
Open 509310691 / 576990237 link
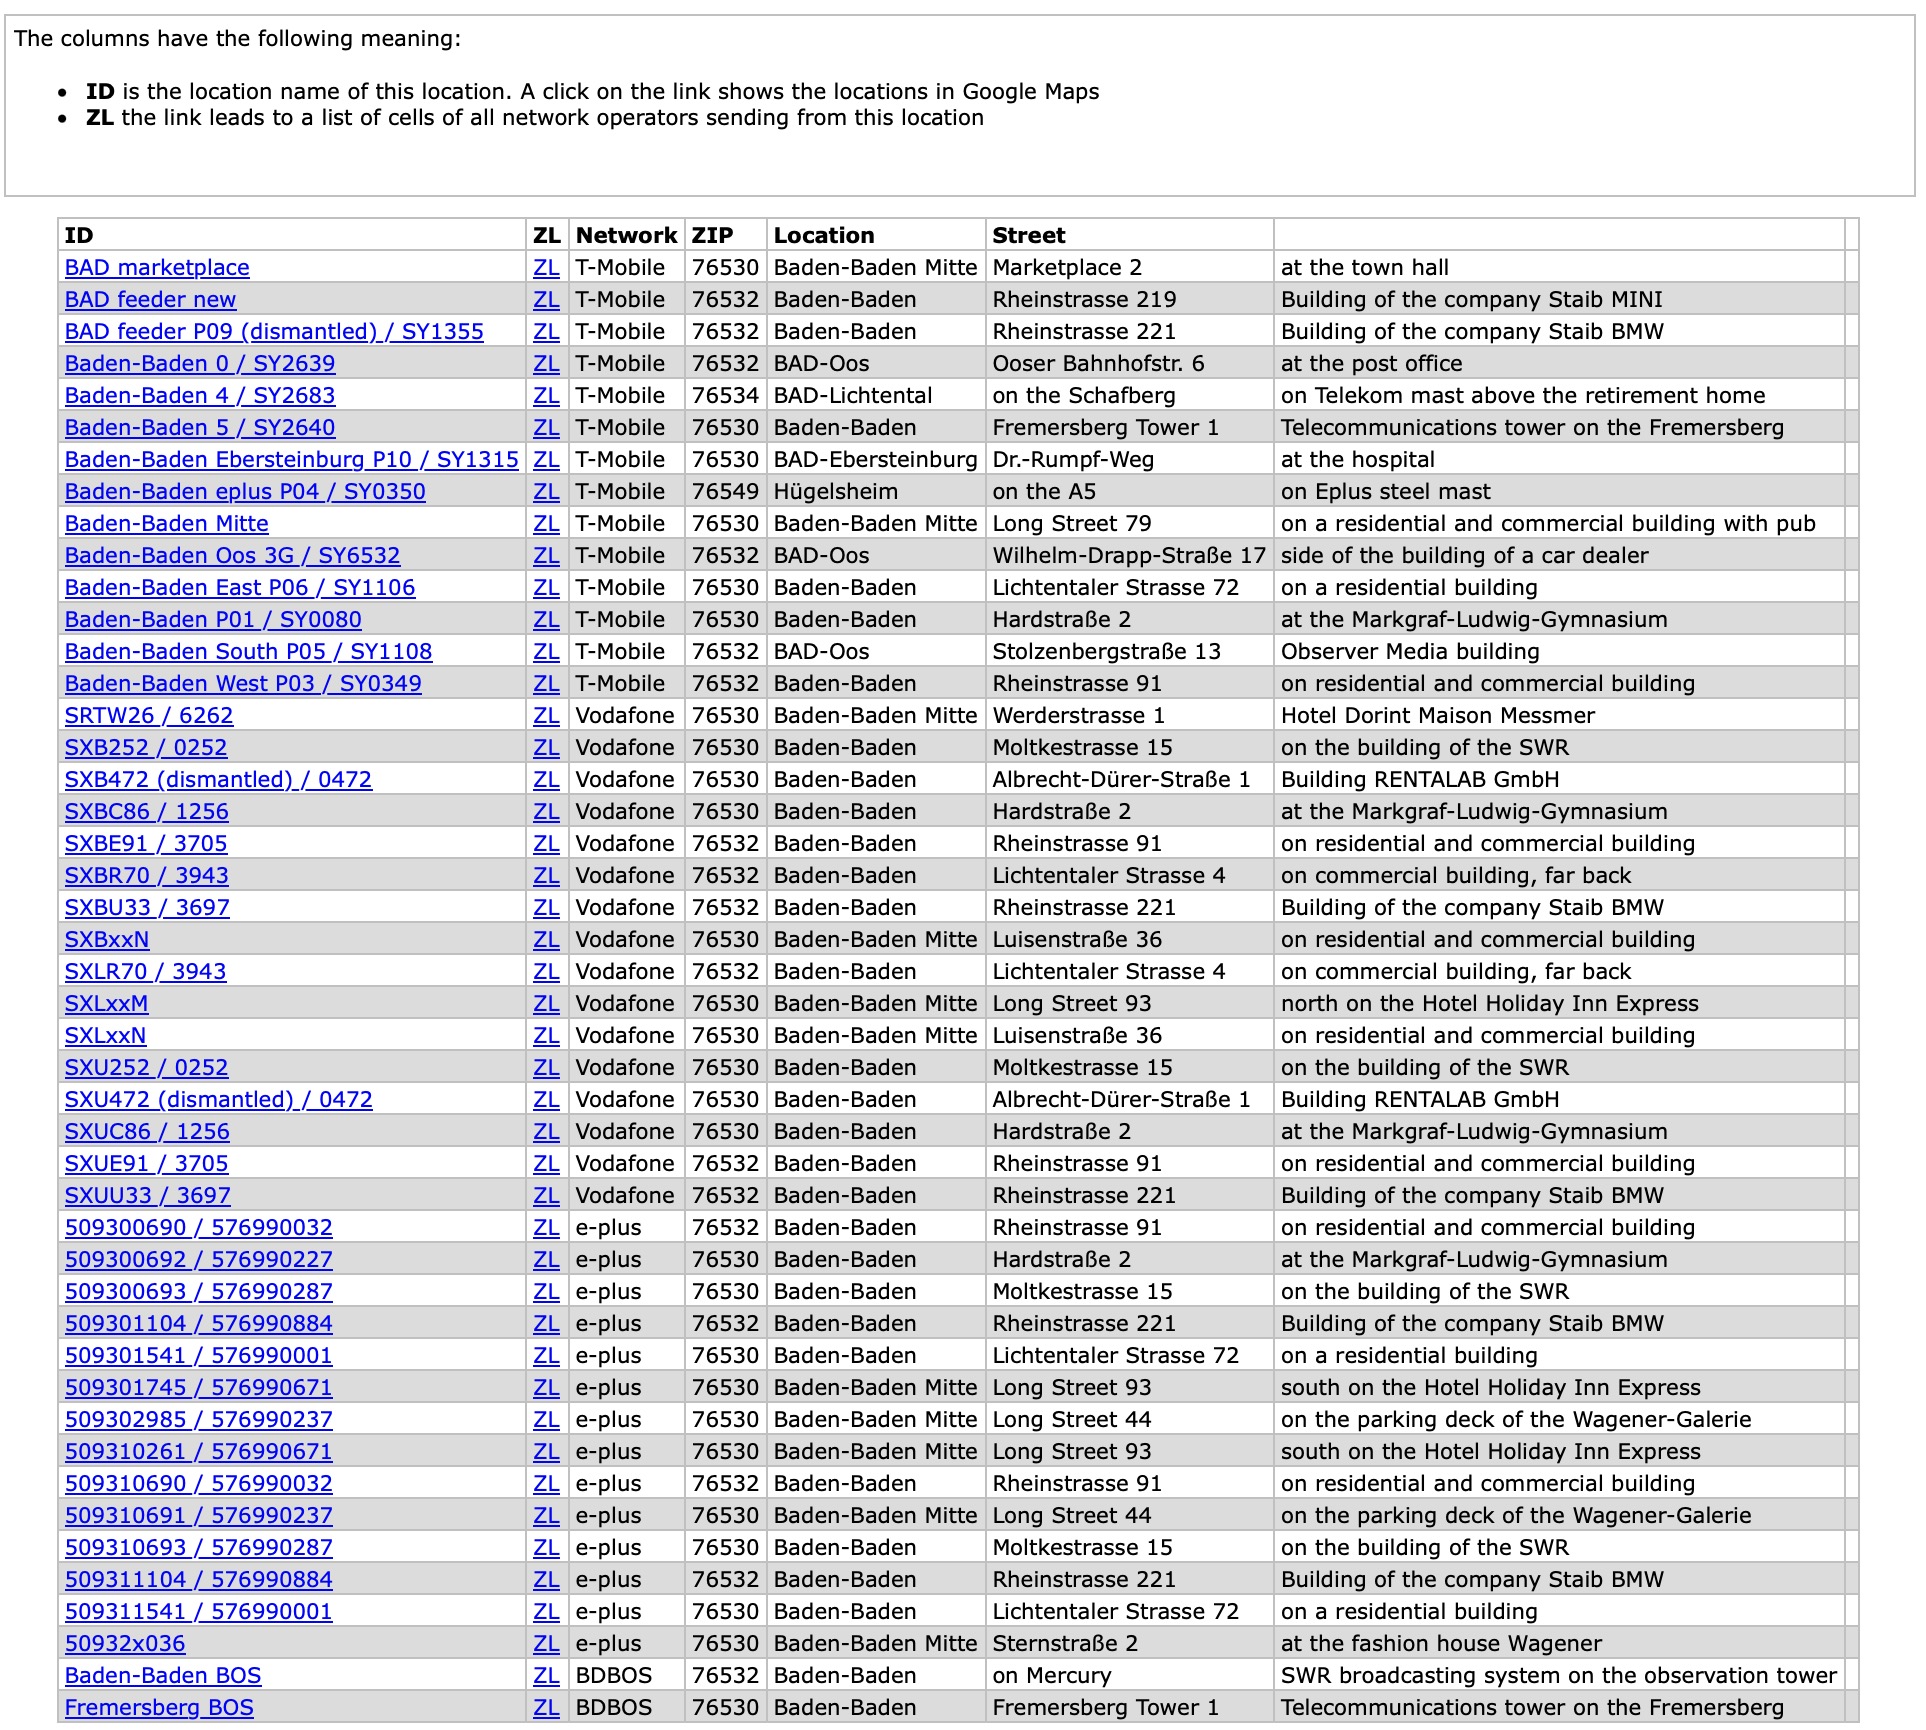point(199,1515)
